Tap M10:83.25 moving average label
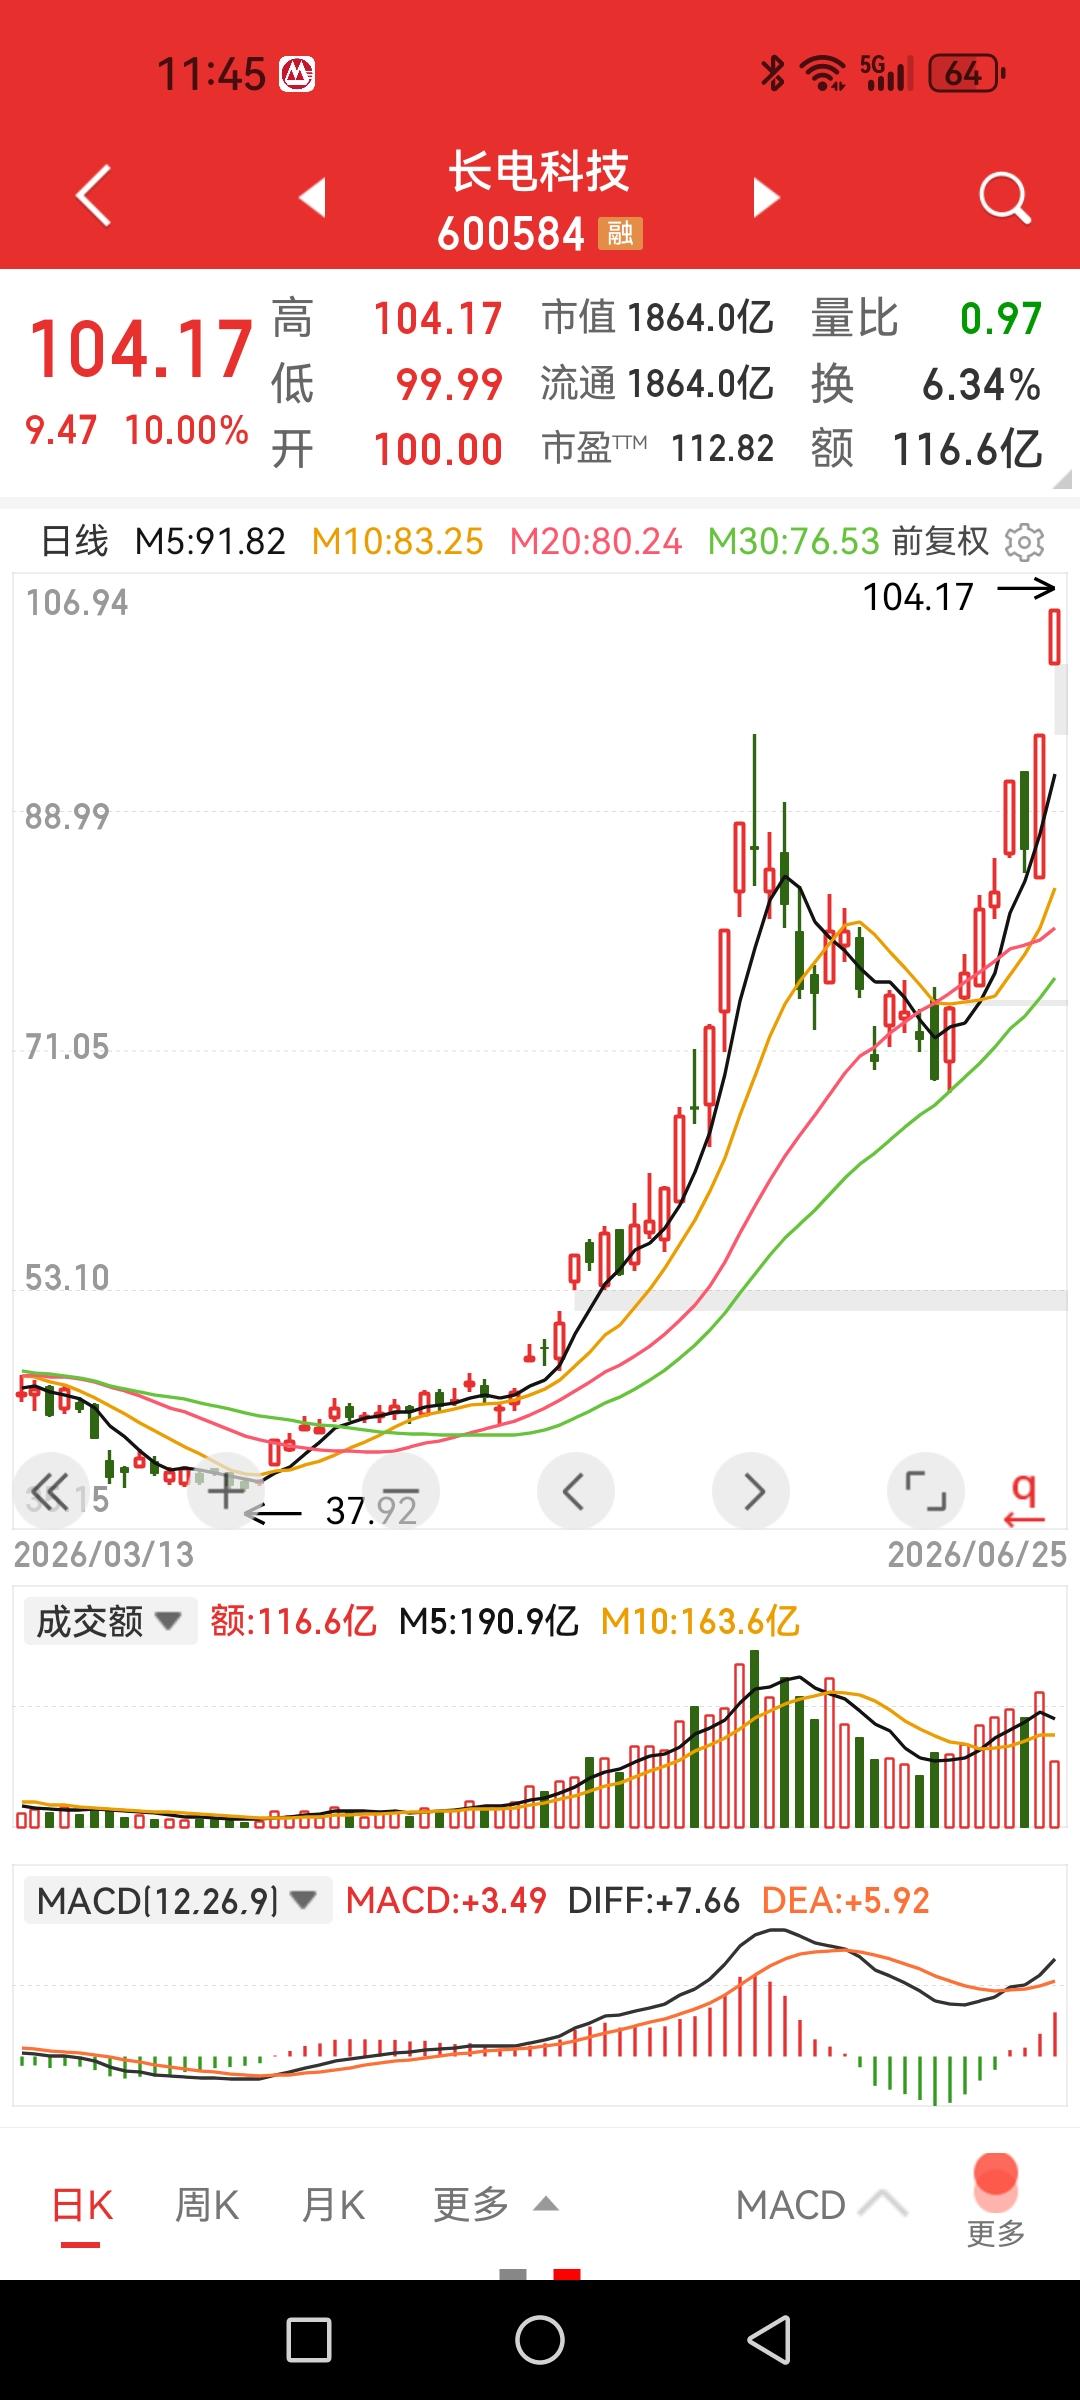Viewport: 1080px width, 2400px height. click(398, 541)
